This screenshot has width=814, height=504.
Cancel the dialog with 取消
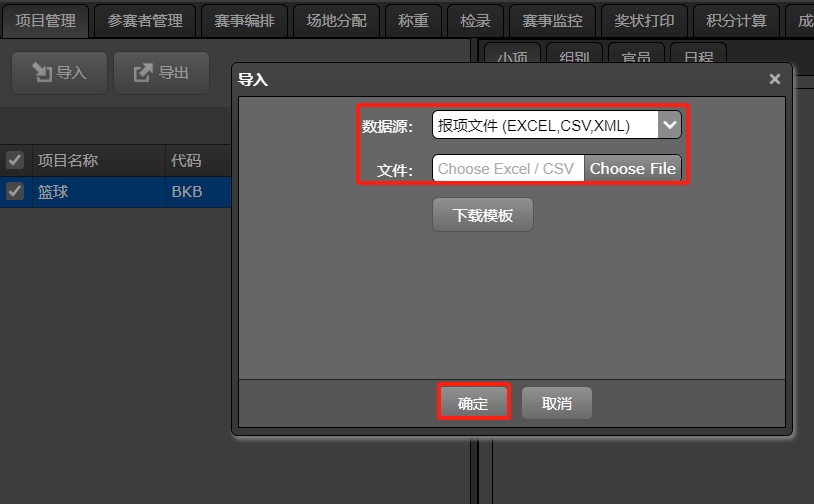click(557, 402)
